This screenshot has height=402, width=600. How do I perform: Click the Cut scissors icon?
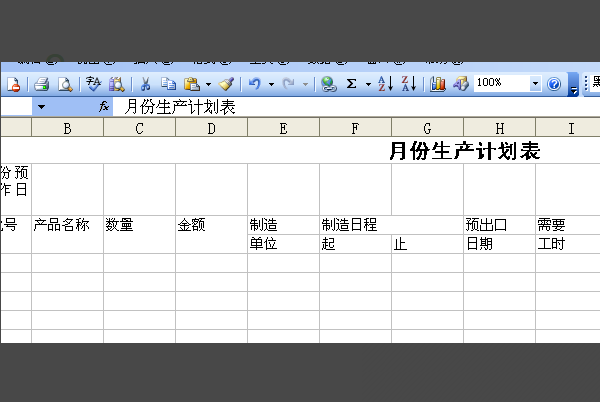click(145, 85)
